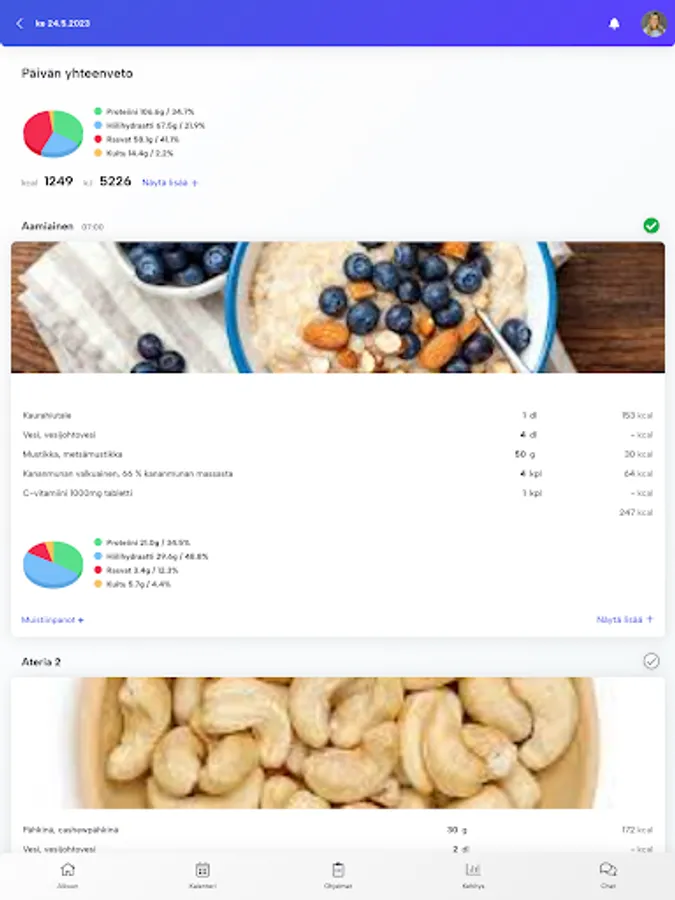Open the user profile avatar
This screenshot has width=675, height=900.
pos(654,24)
